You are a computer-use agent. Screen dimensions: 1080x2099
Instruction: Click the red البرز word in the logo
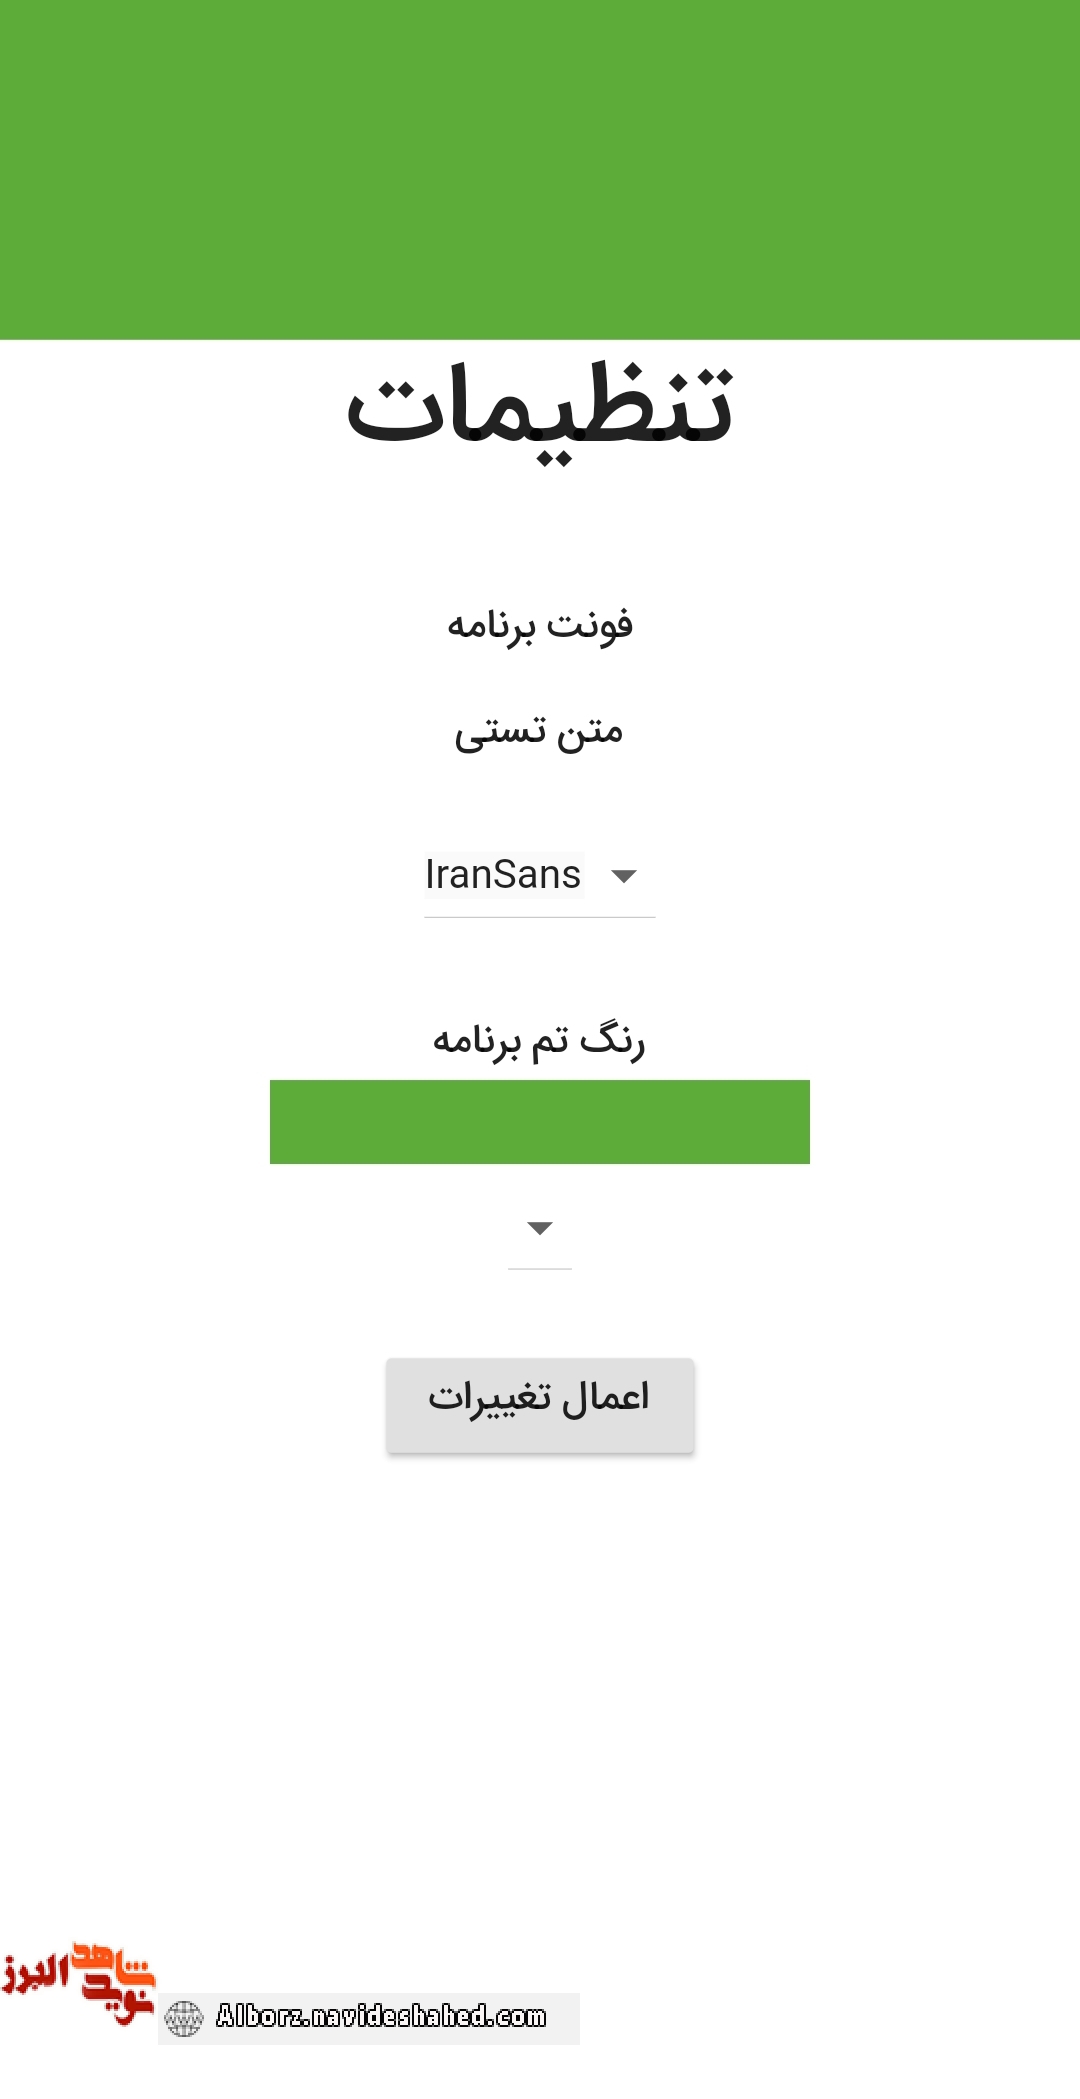pos(35,1974)
